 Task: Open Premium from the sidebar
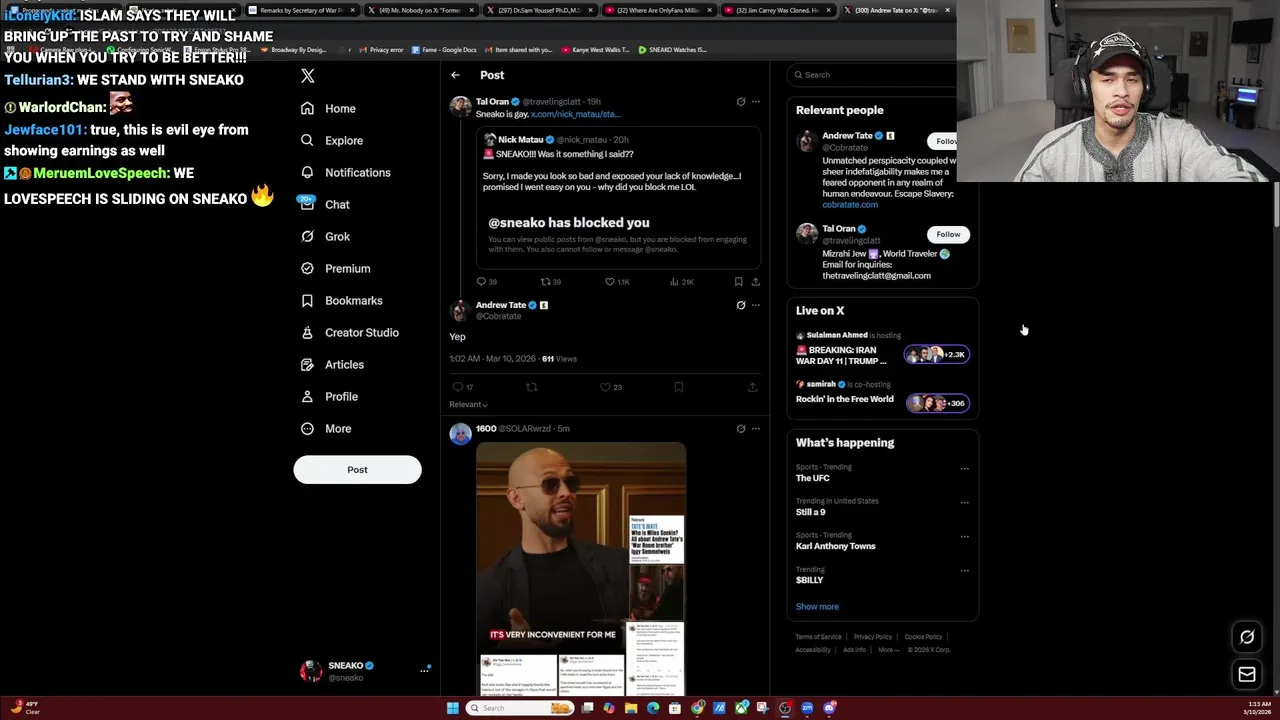[335, 268]
